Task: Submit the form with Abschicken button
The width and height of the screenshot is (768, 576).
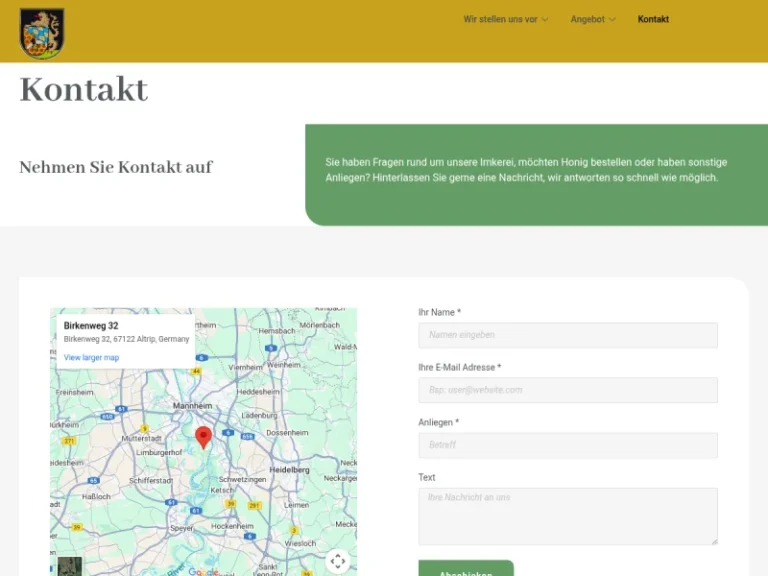Action: 466,568
